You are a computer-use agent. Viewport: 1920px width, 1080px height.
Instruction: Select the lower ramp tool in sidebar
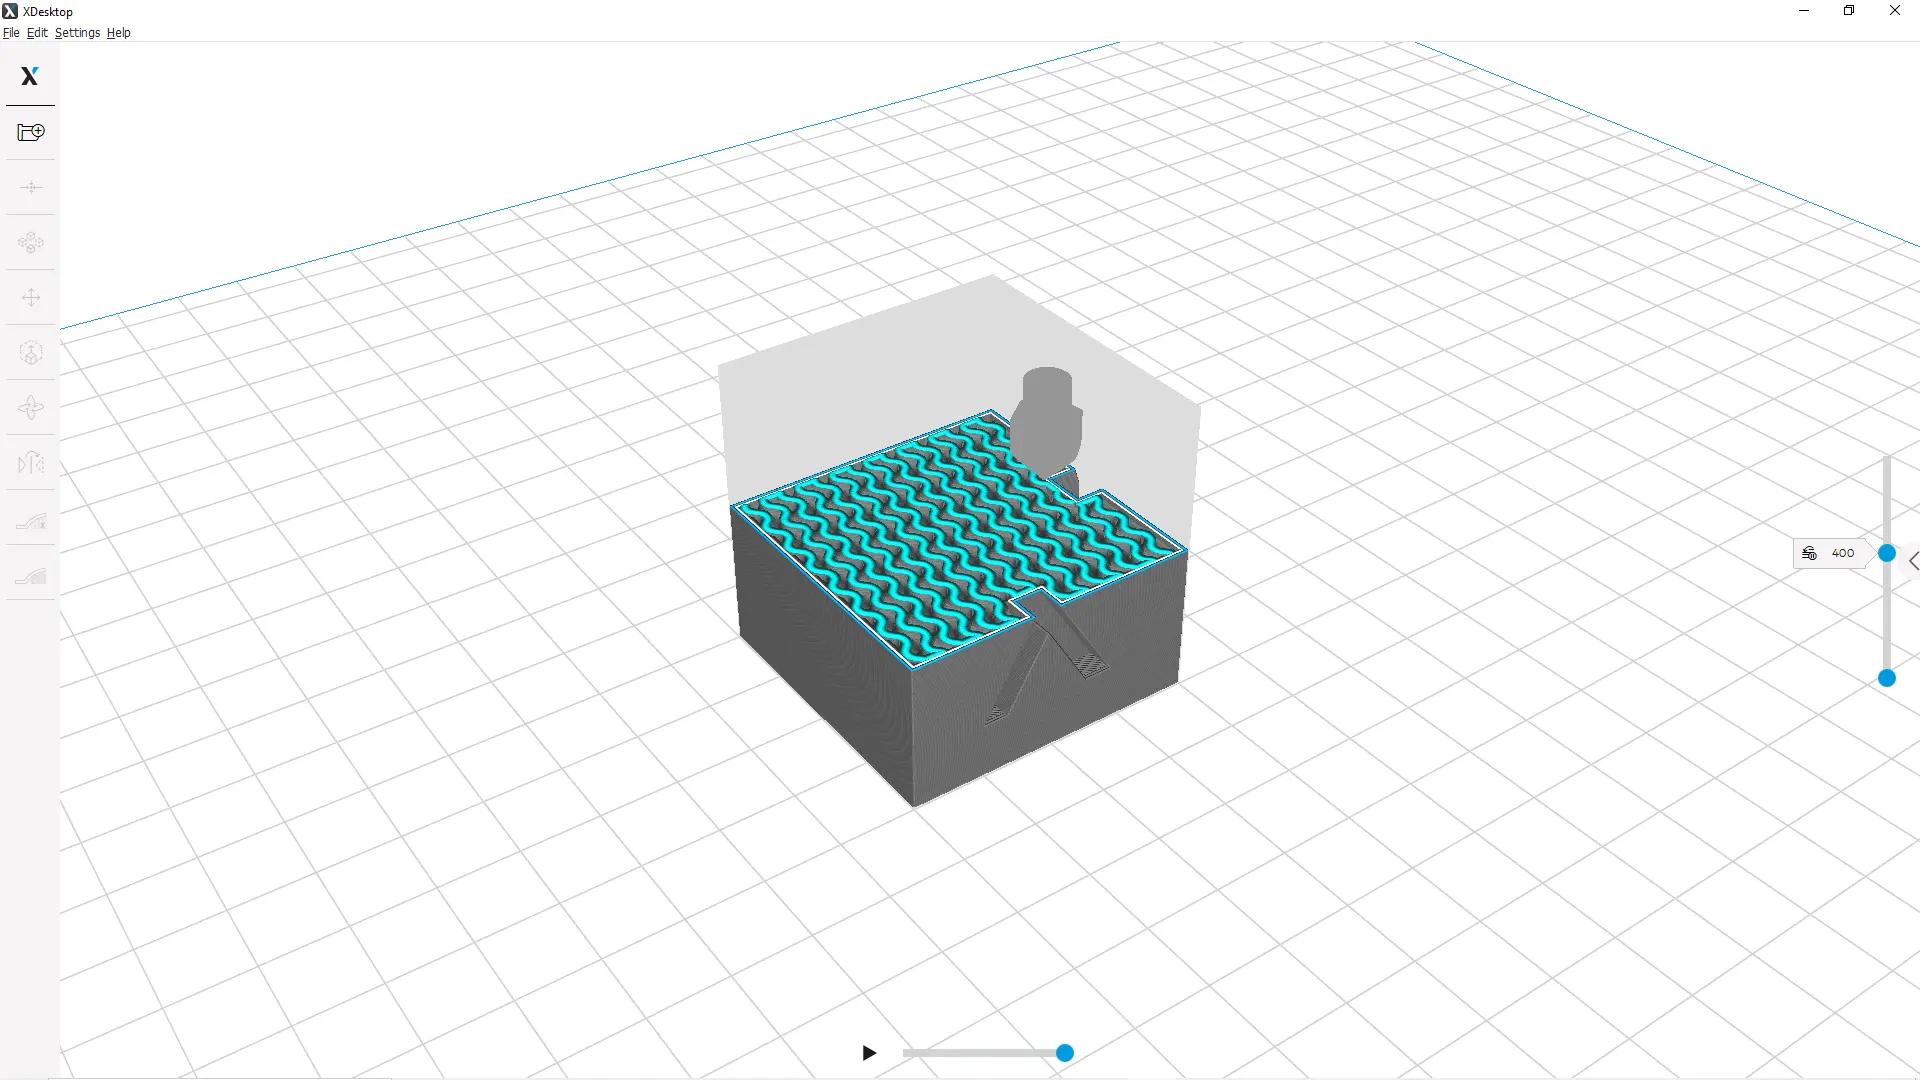31,575
